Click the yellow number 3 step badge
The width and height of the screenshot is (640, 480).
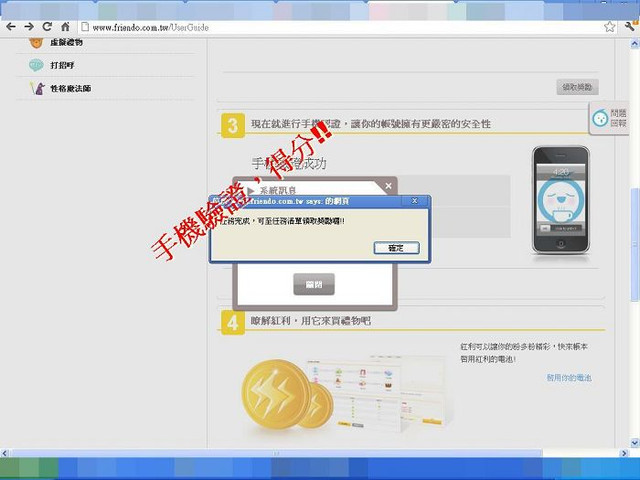233,125
